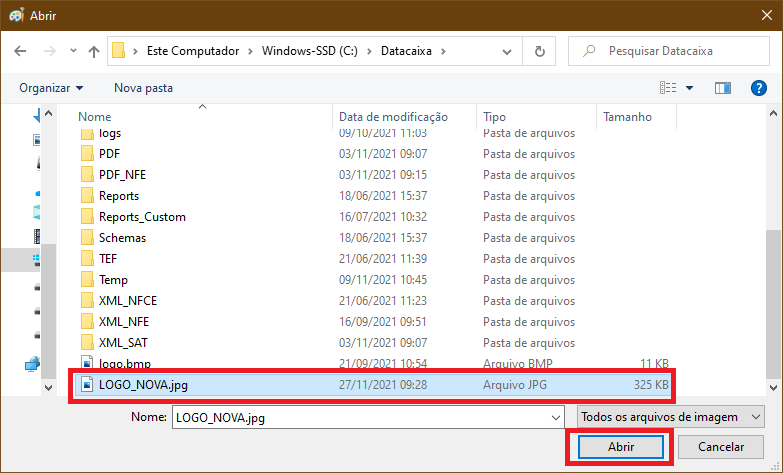Click the back navigation arrow
Viewport: 783px width, 473px height.
(x=20, y=50)
